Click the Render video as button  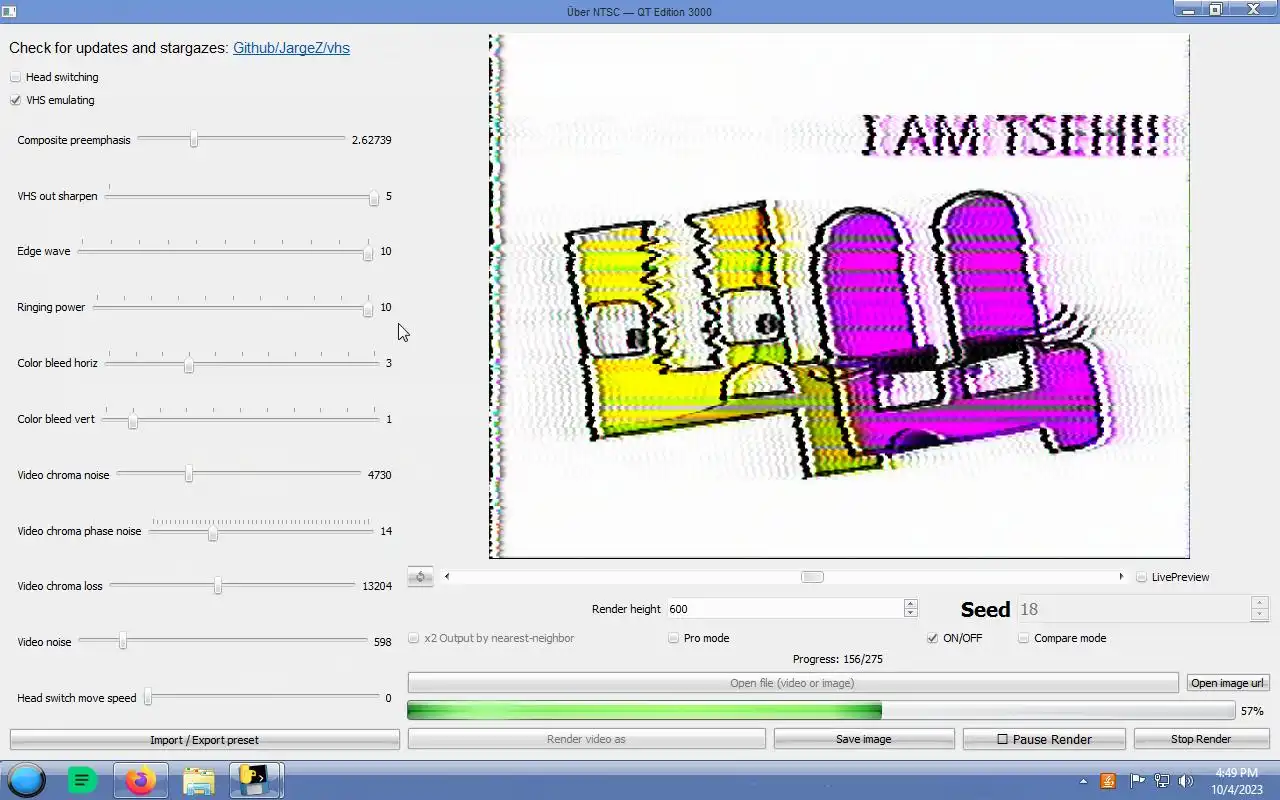[586, 739]
